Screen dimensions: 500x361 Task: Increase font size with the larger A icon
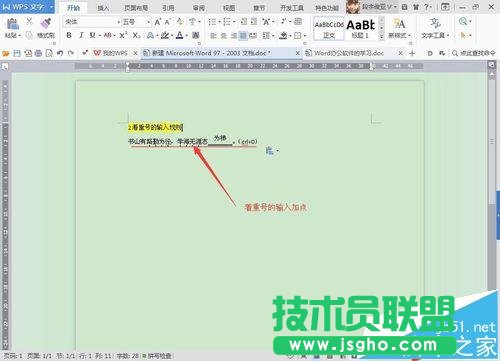(x=157, y=22)
